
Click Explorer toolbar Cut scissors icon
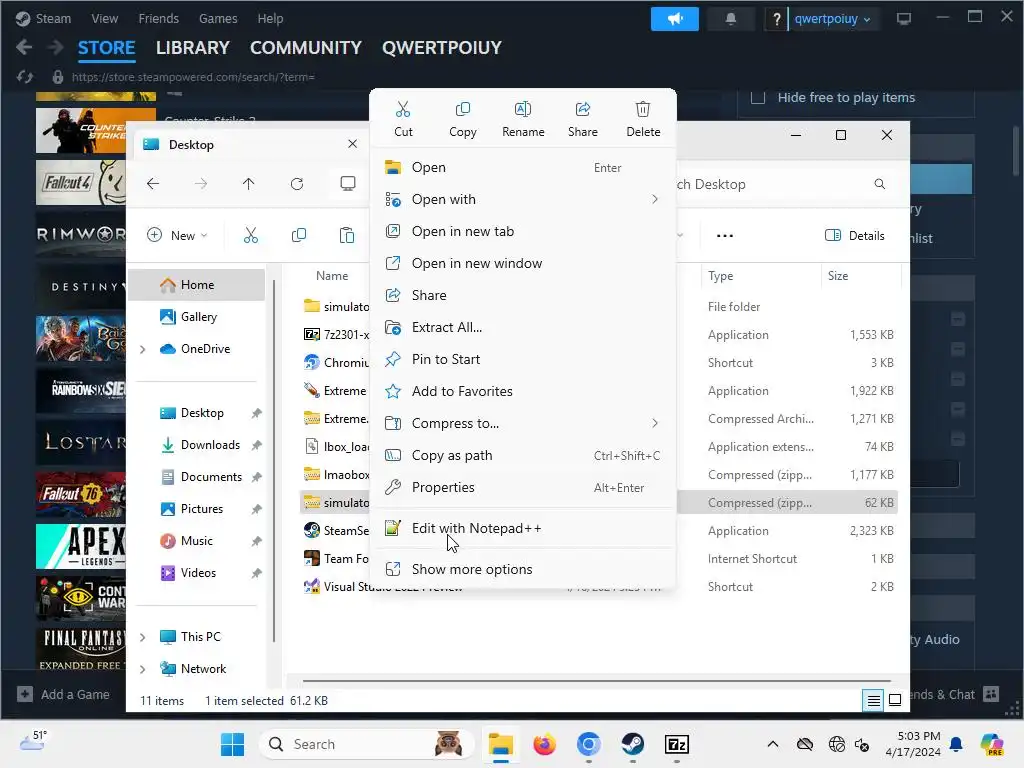[251, 235]
